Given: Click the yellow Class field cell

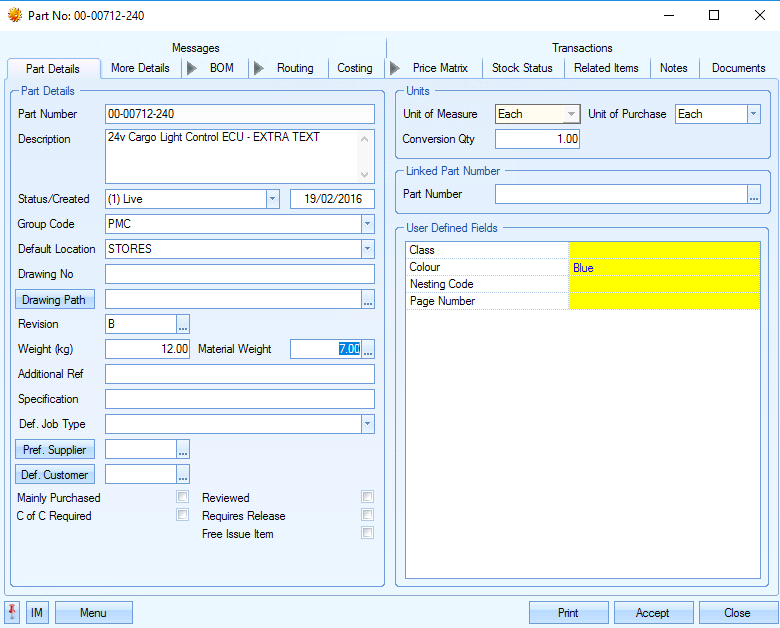Looking at the screenshot, I should (663, 250).
